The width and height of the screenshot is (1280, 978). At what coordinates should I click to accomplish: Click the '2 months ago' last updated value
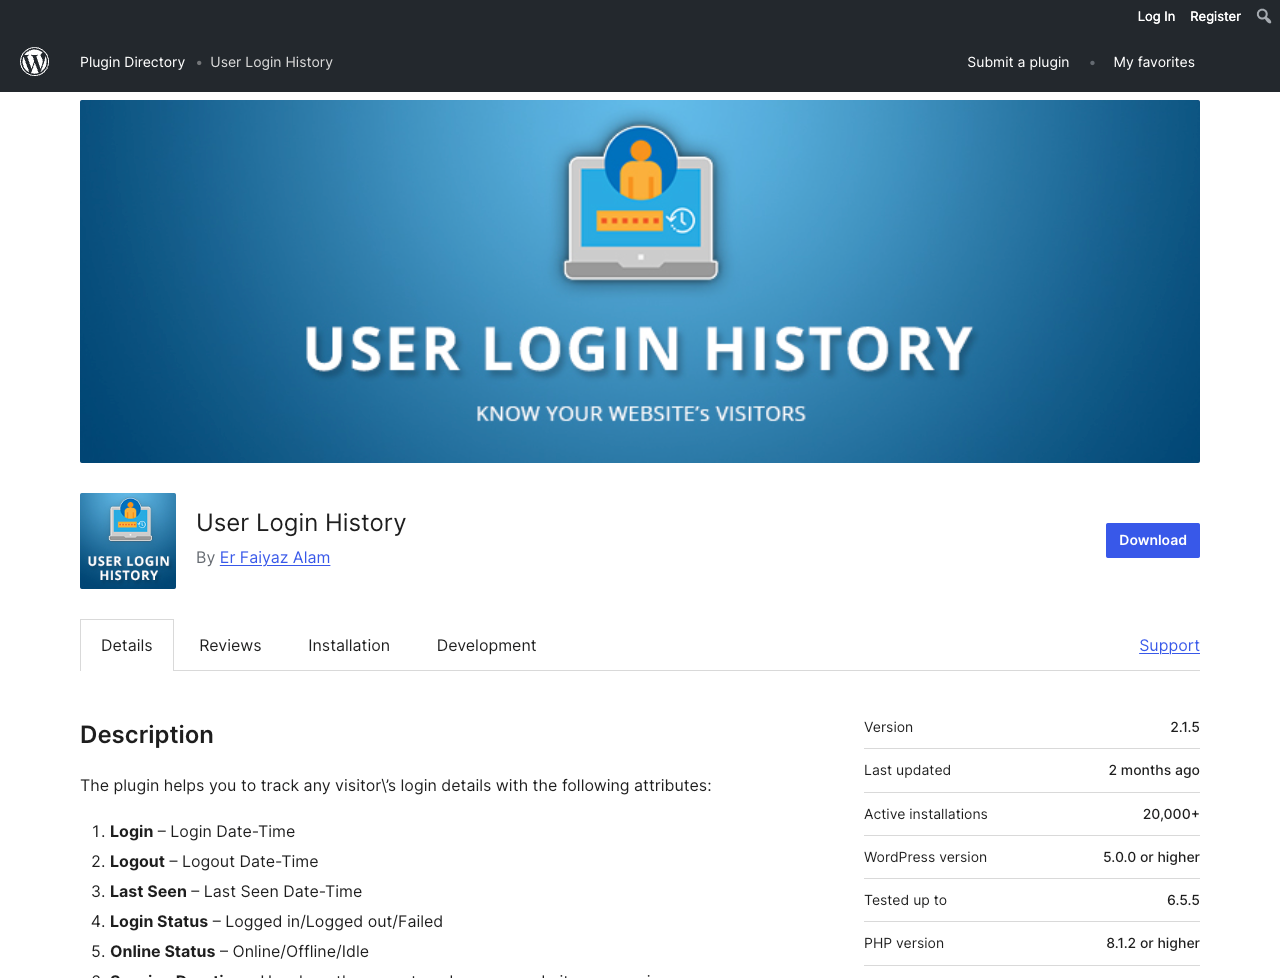[1154, 770]
